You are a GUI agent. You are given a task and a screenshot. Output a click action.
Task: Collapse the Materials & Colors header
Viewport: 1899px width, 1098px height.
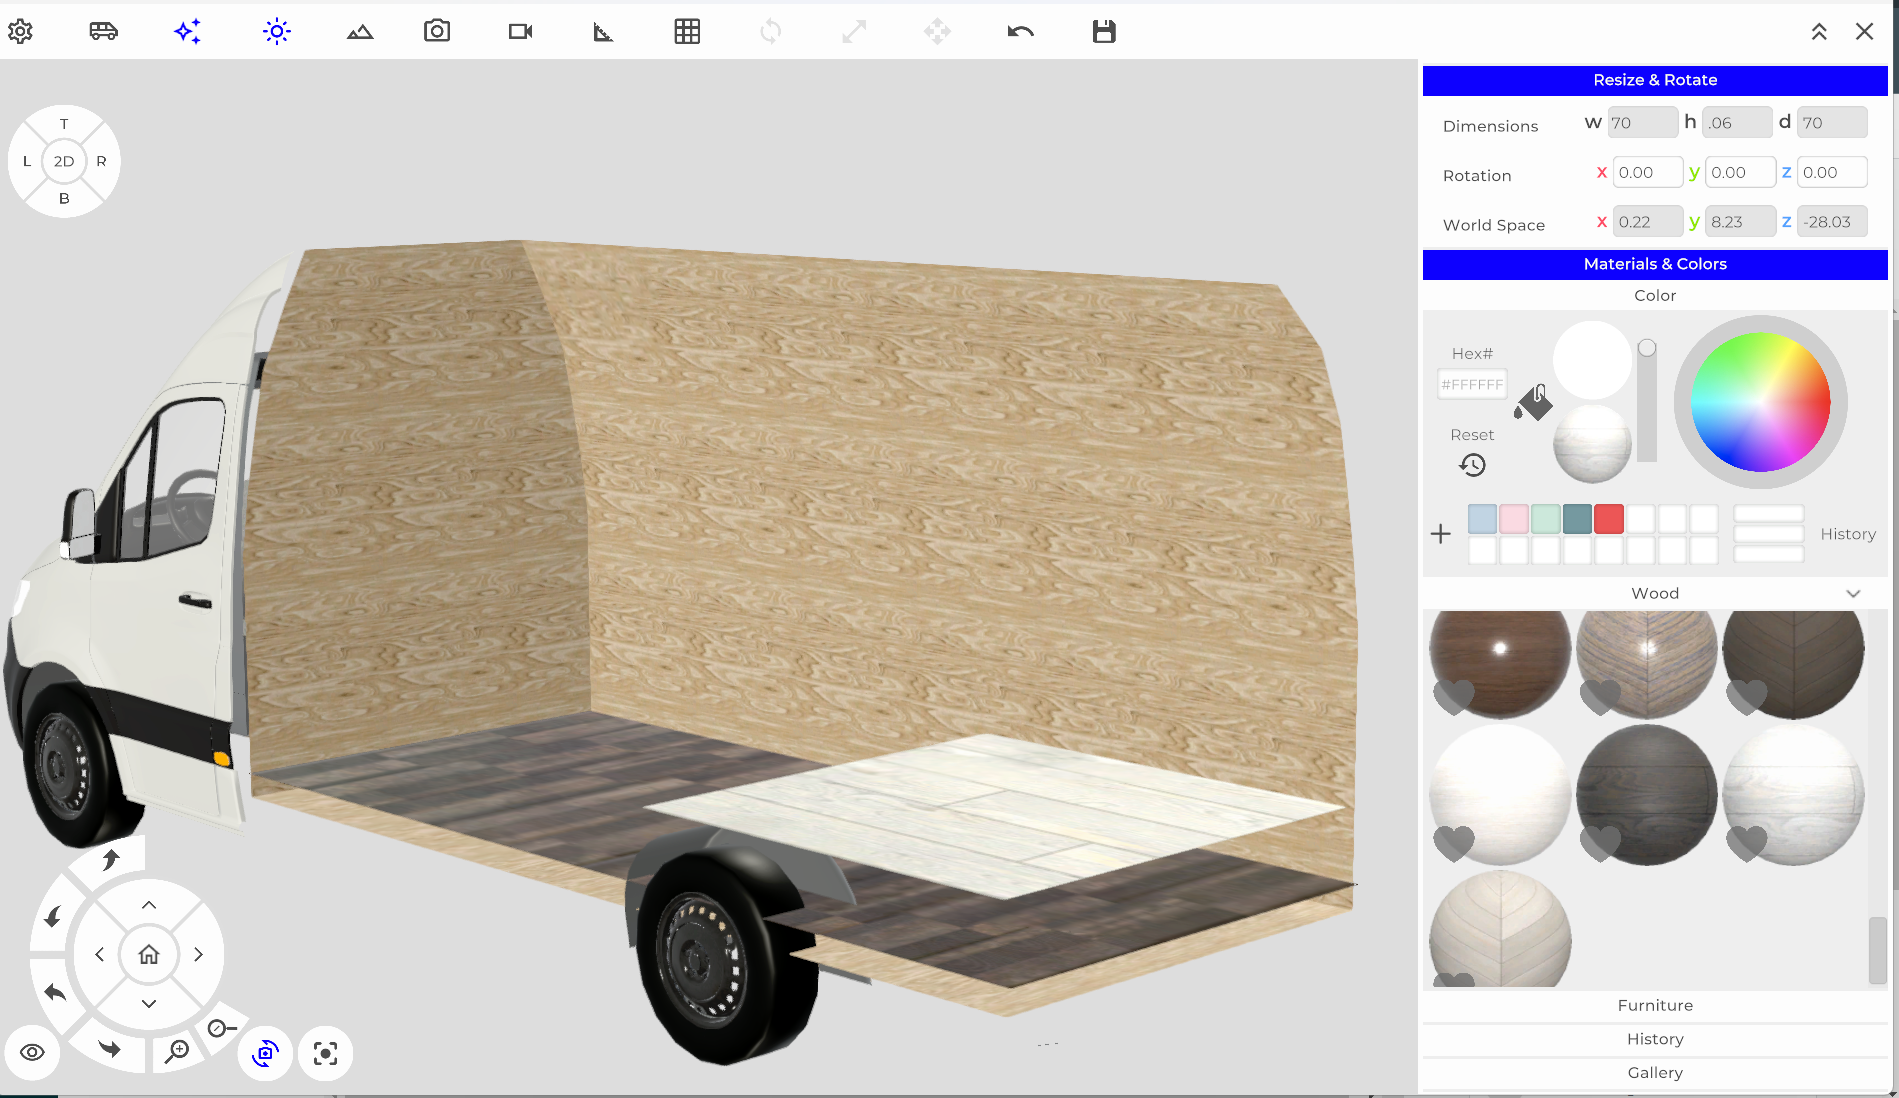pos(1655,264)
